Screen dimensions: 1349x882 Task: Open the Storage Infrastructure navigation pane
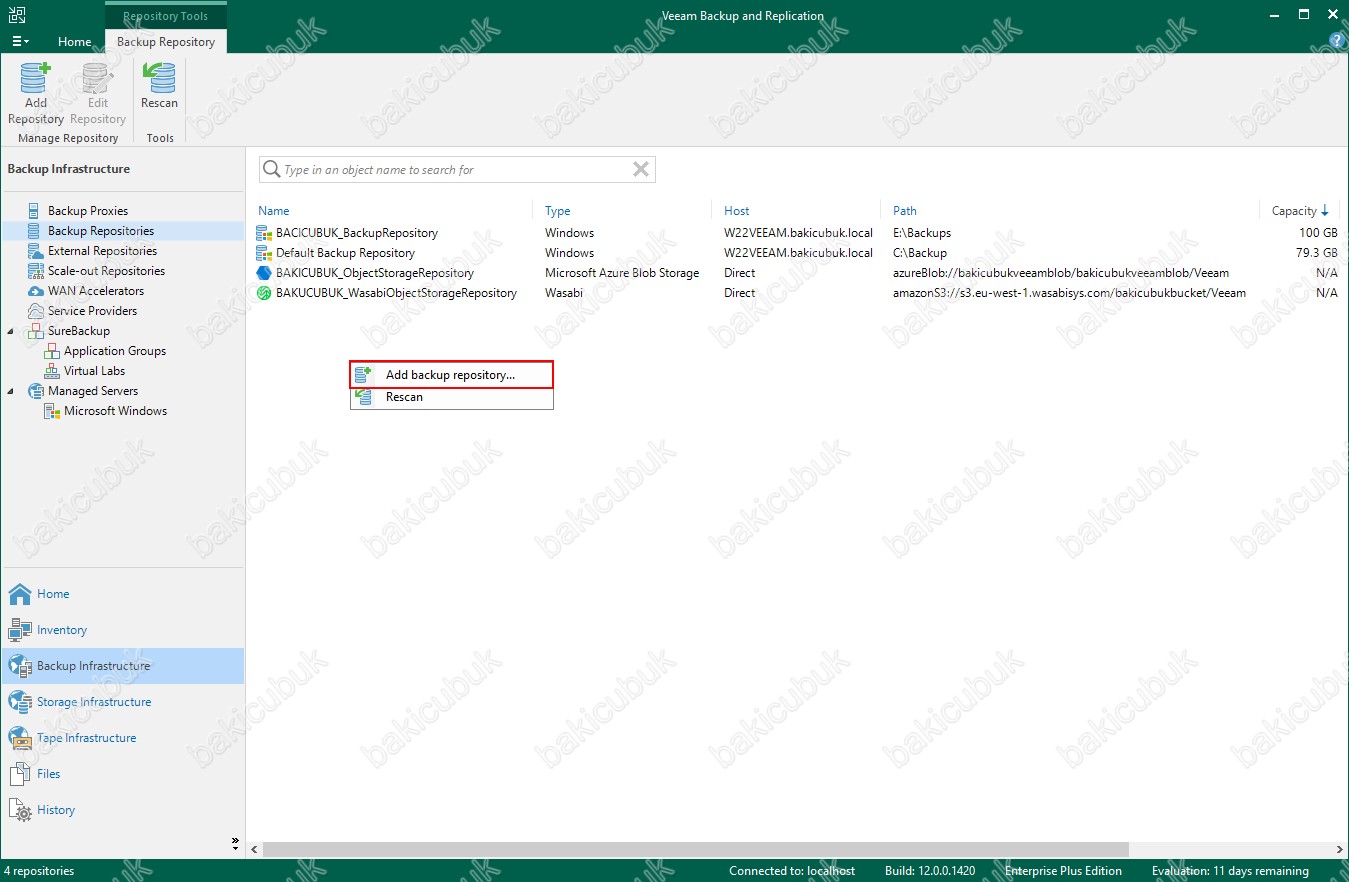tap(122, 702)
